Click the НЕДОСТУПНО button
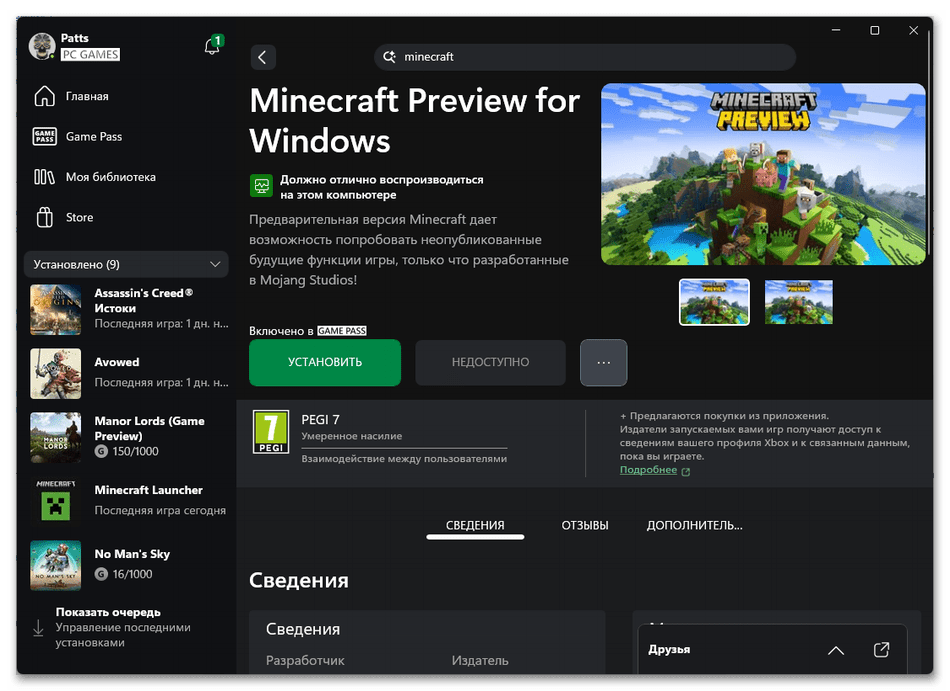950x691 pixels. click(490, 363)
